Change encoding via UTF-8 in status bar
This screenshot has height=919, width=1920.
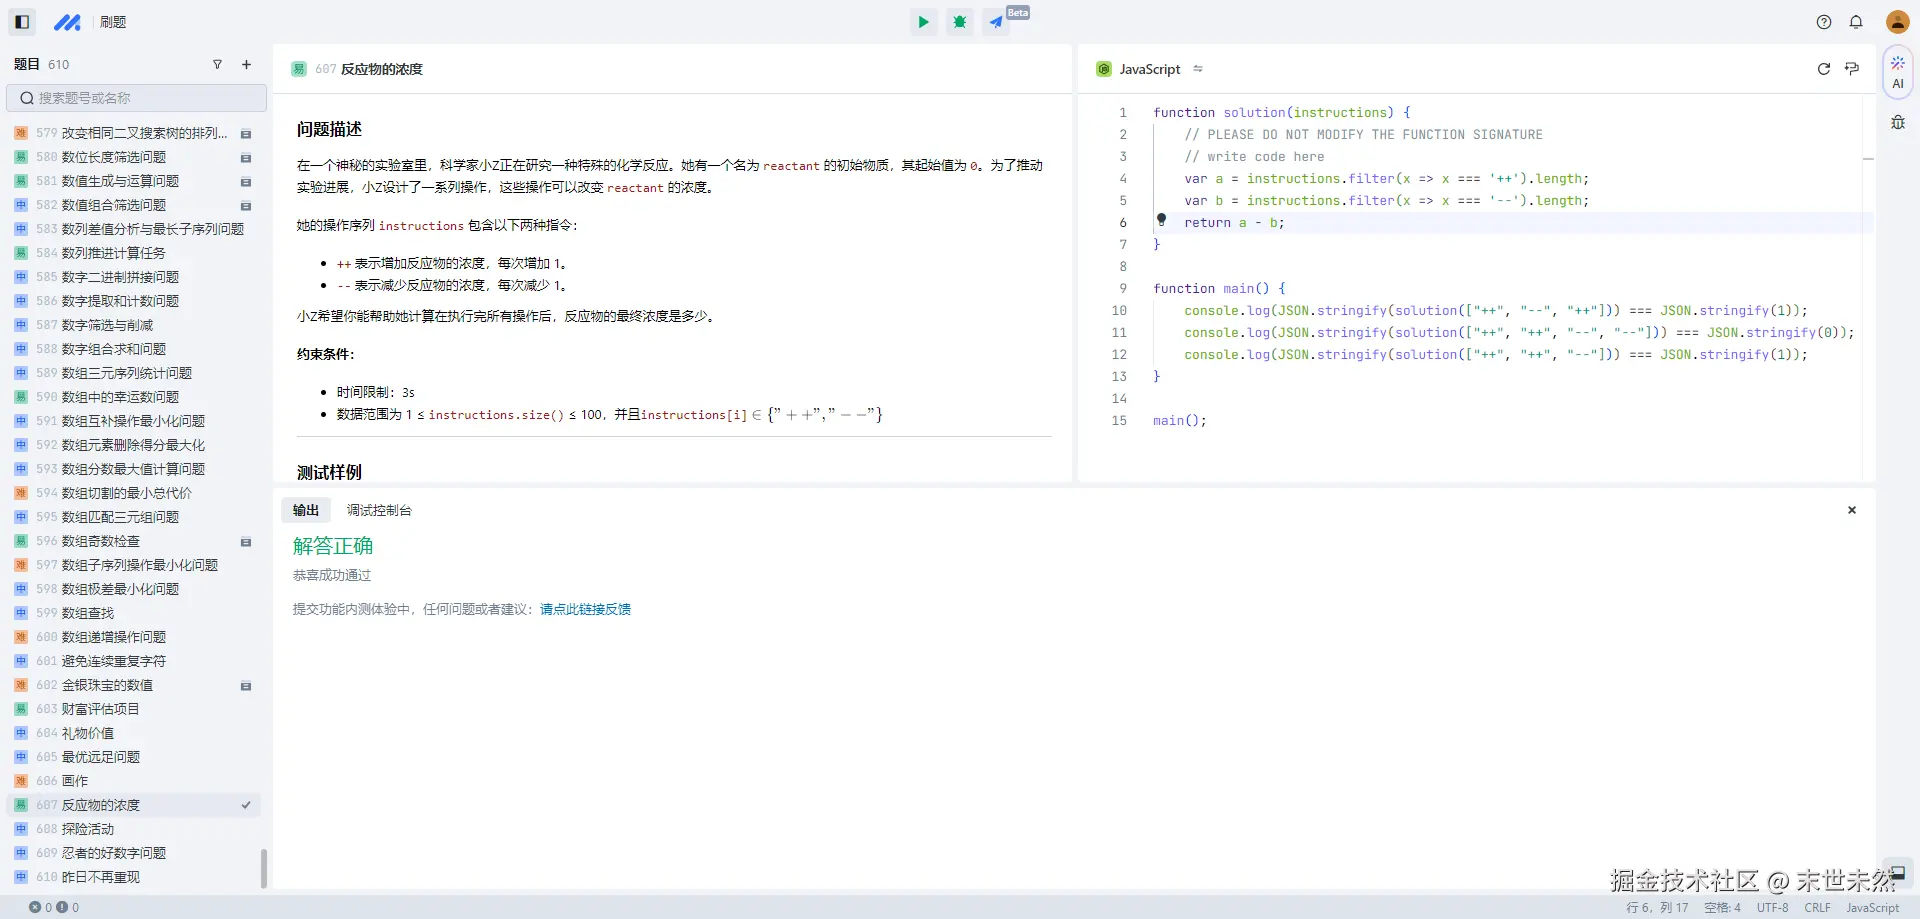1771,907
